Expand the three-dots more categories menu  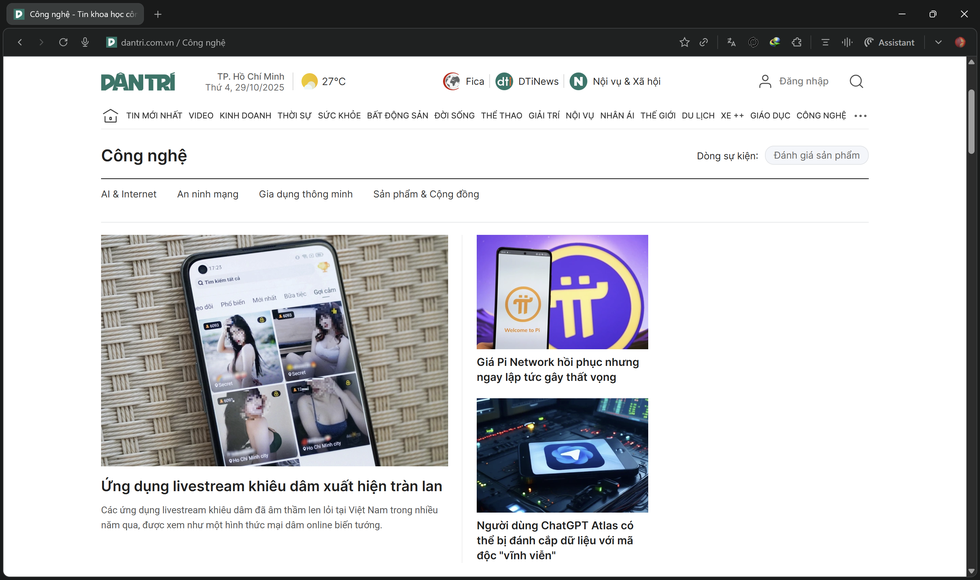(x=860, y=116)
